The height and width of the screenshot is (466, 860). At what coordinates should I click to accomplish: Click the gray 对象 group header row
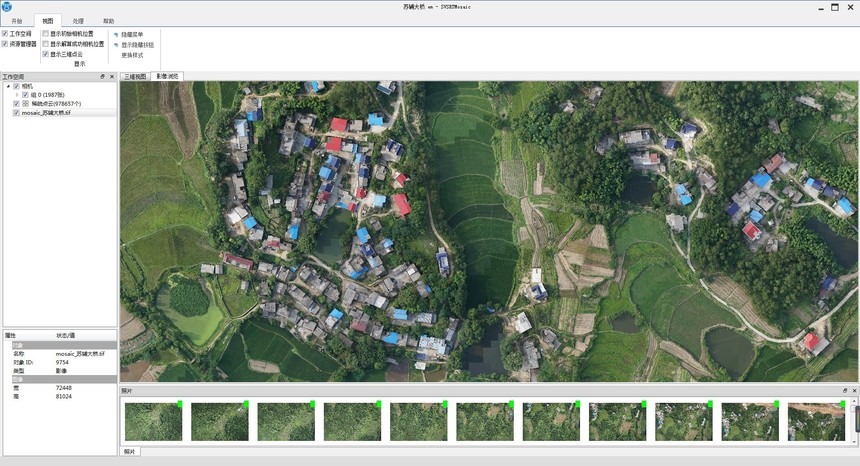[64, 345]
